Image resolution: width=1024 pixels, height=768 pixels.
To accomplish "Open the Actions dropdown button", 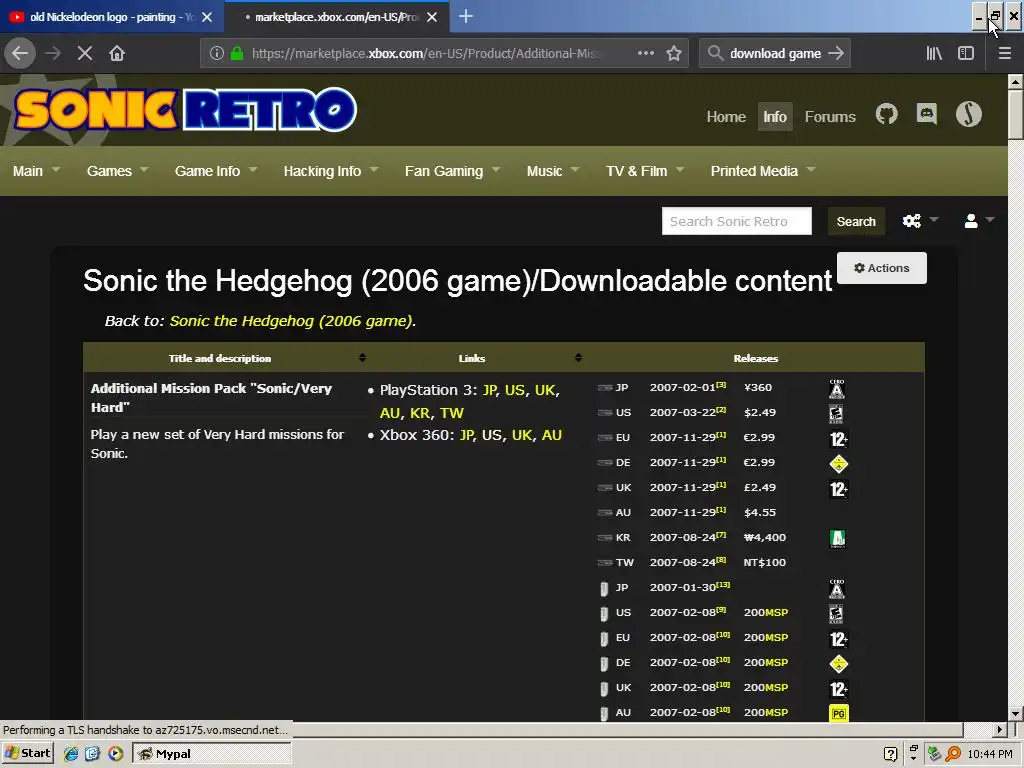I will click(881, 268).
